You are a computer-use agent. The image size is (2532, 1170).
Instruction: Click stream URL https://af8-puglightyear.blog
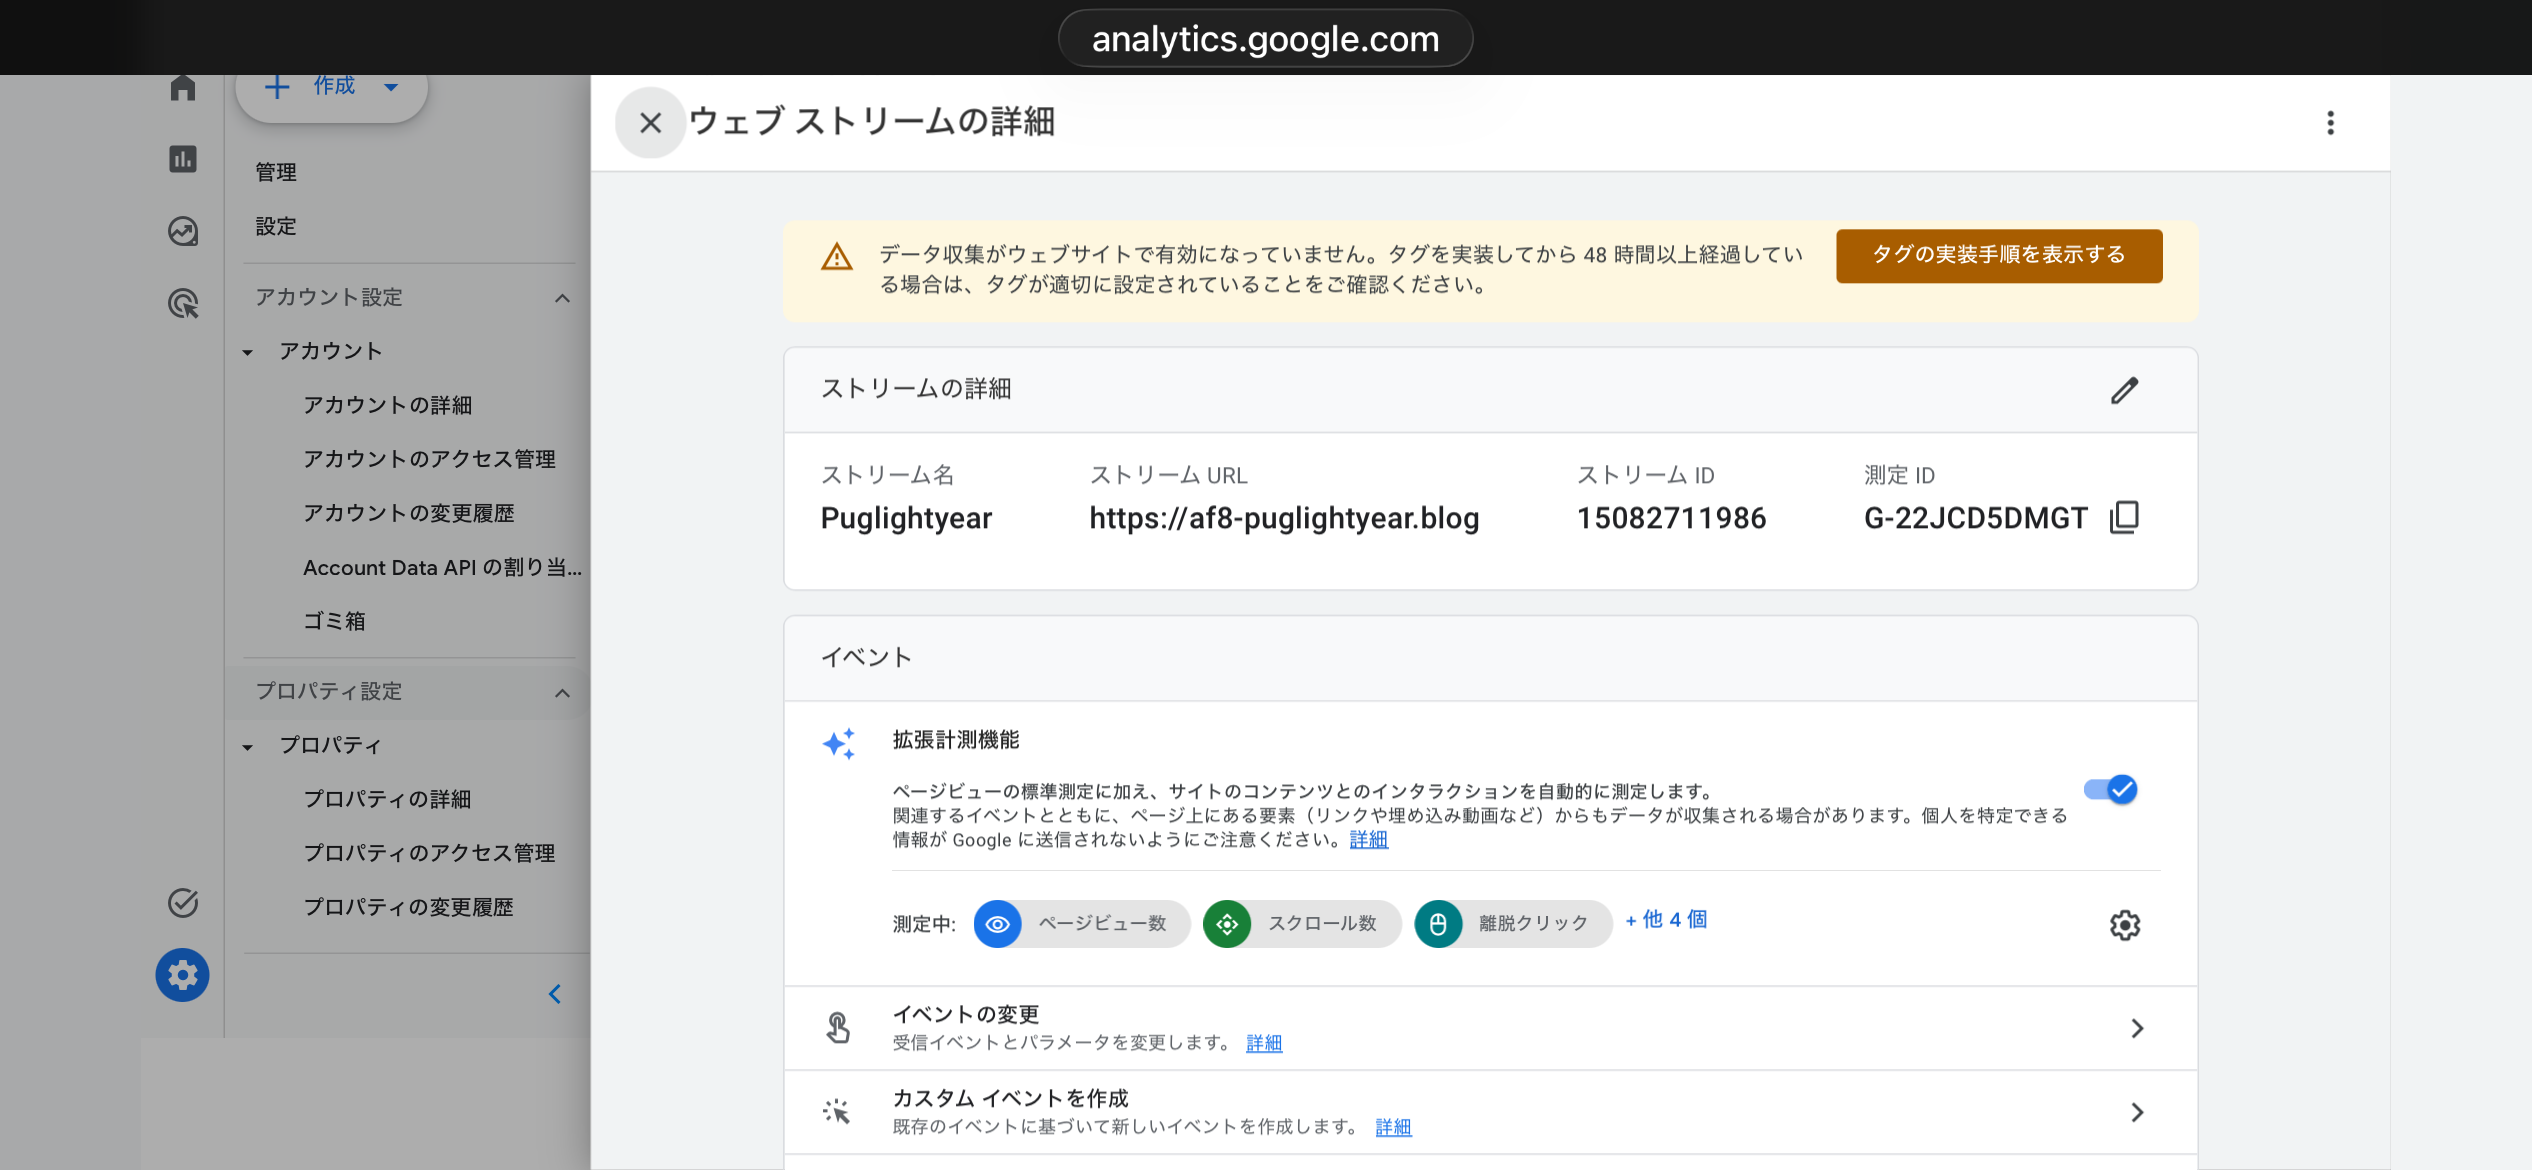pos(1283,518)
